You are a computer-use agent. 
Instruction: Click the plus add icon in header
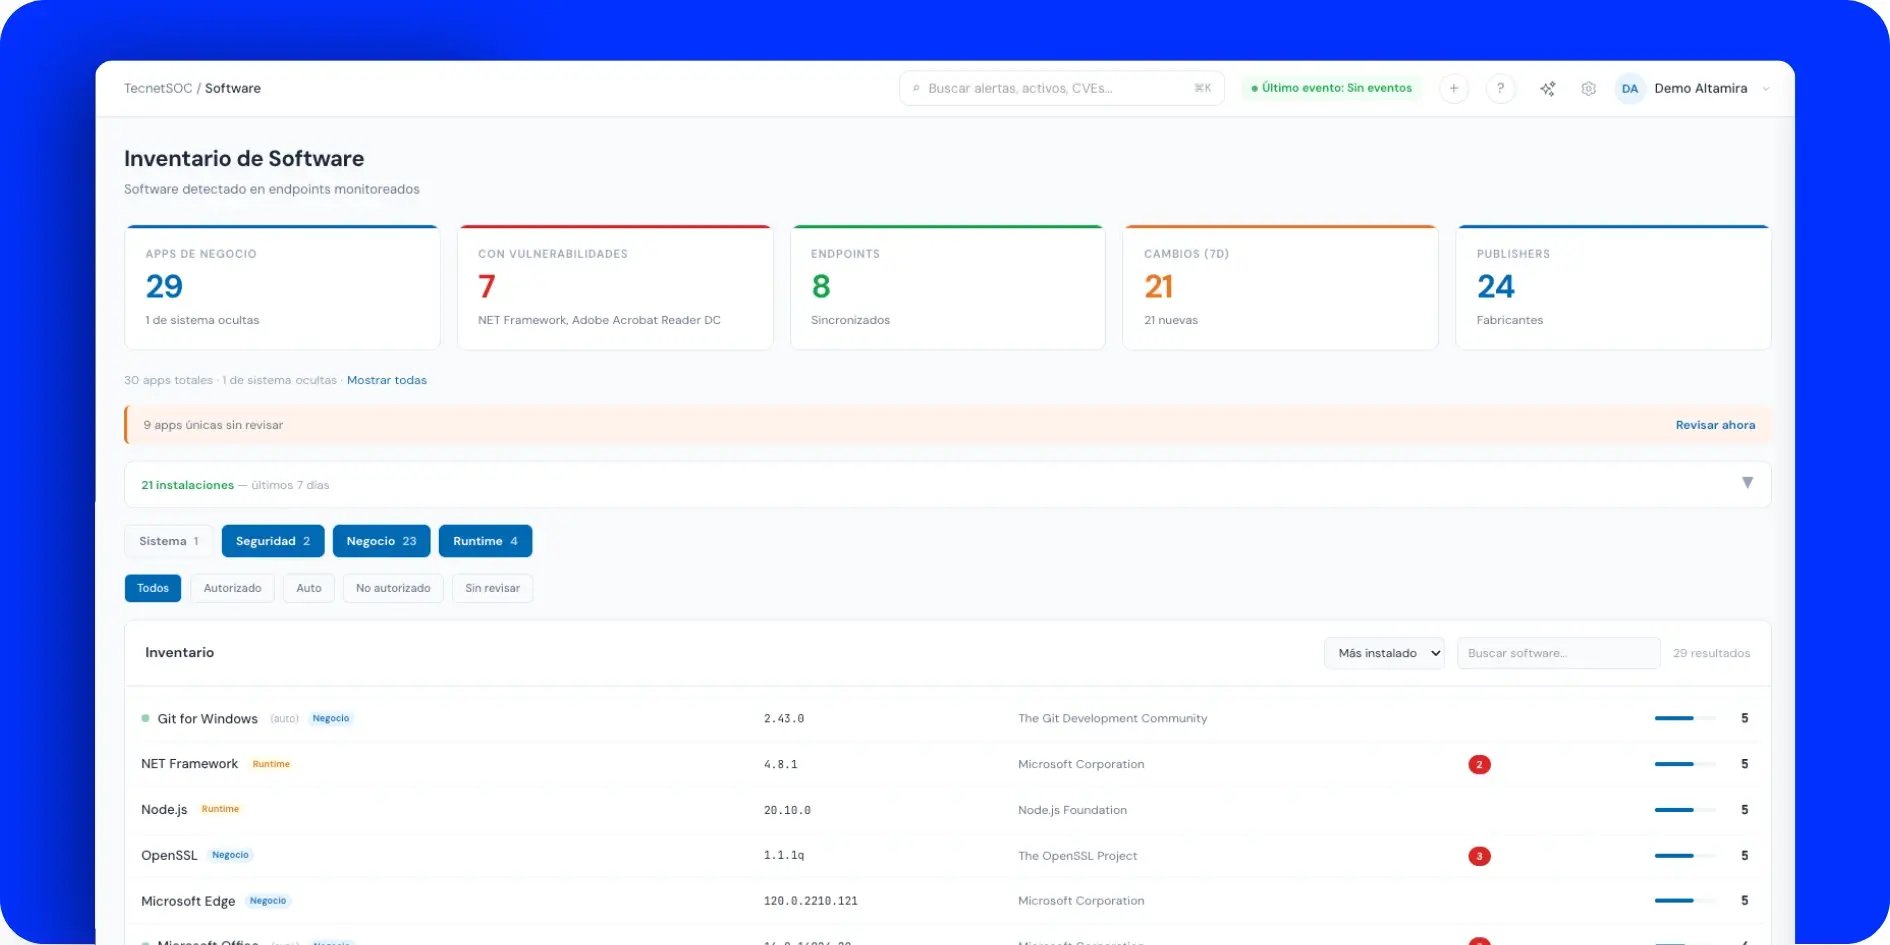click(1454, 88)
